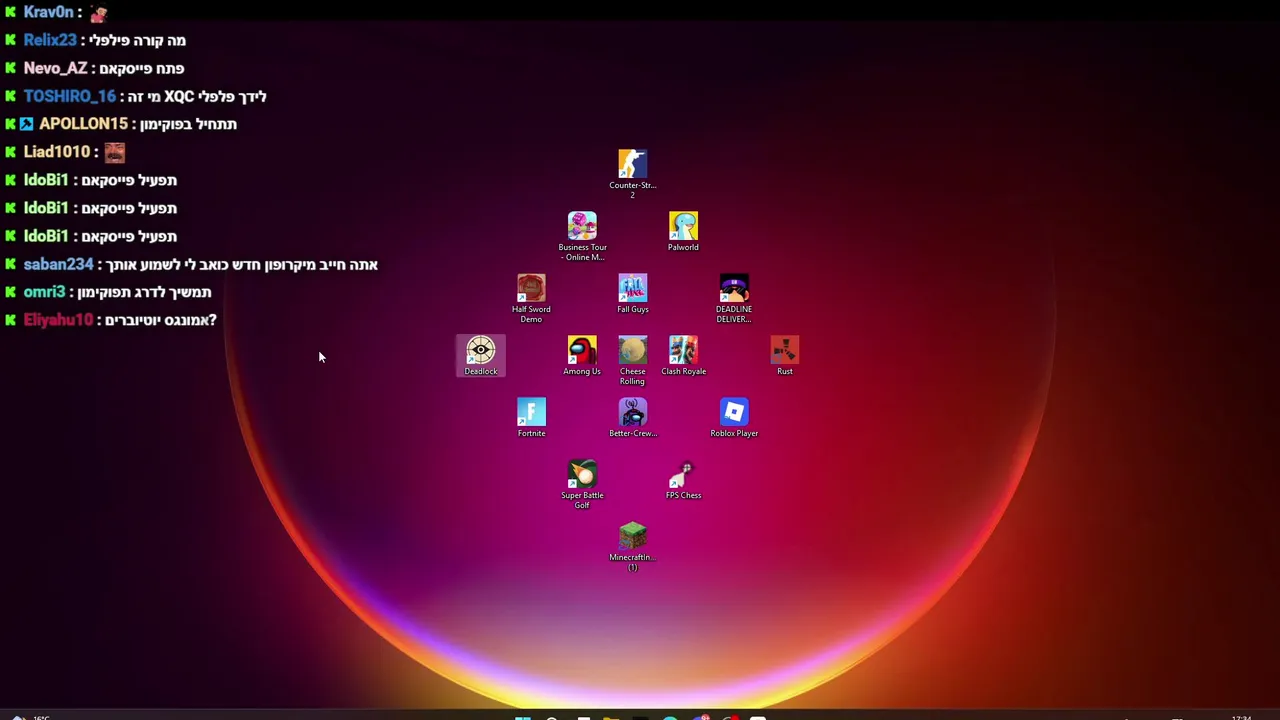This screenshot has height=720, width=1280.
Task: Select the Minecraft installer desktop icon
Action: [x=632, y=546]
